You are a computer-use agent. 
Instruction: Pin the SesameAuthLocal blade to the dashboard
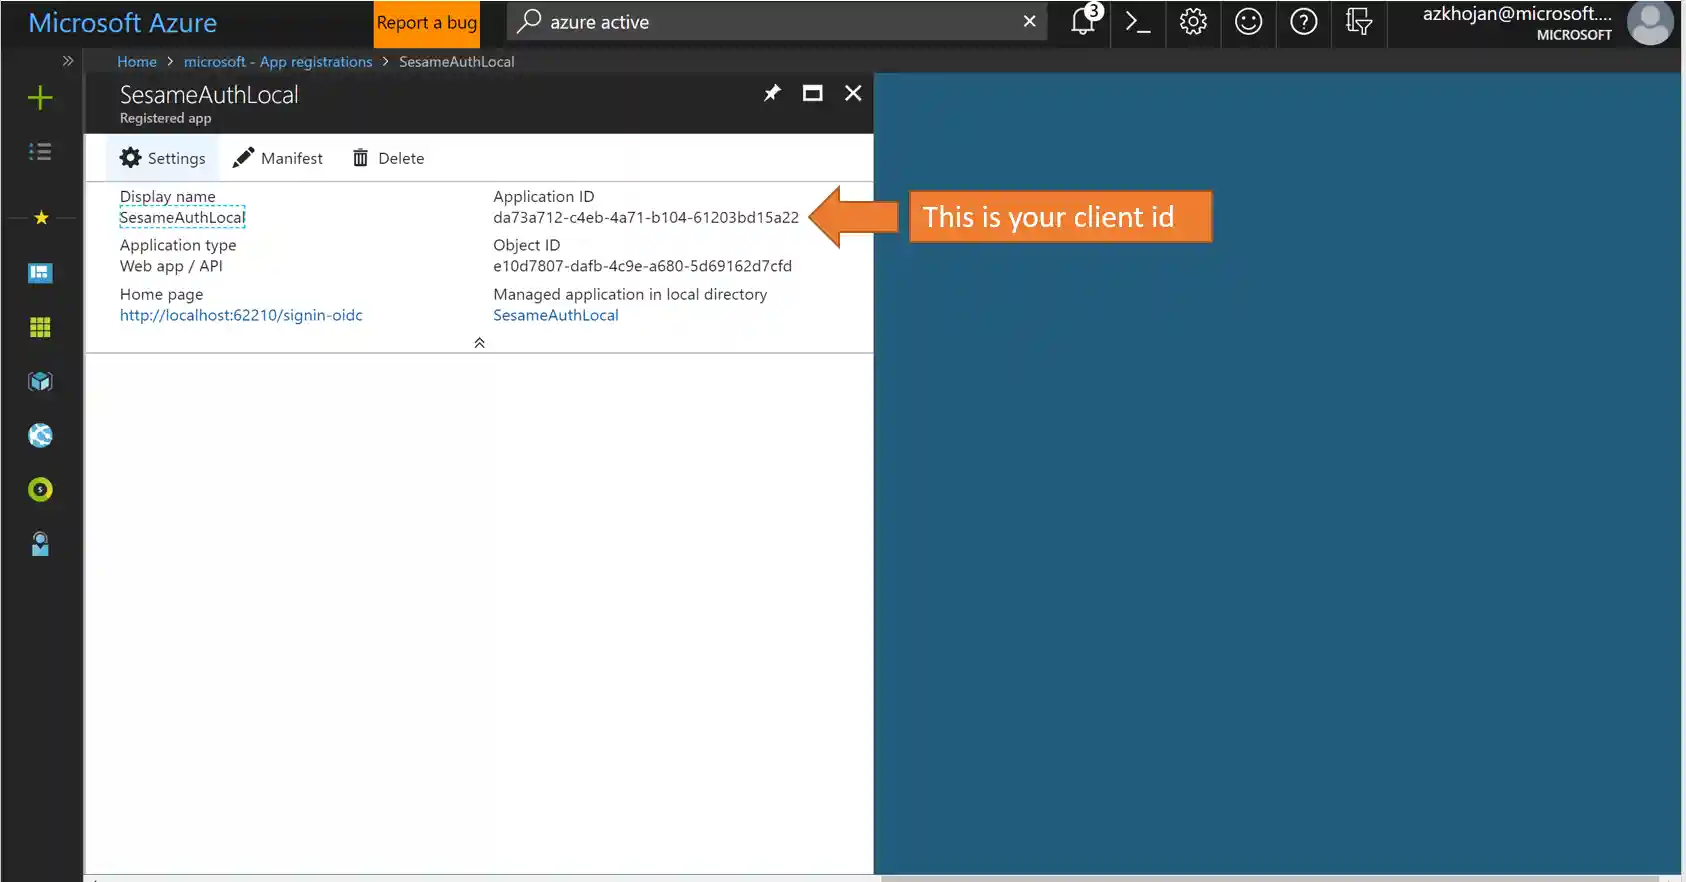(x=772, y=93)
